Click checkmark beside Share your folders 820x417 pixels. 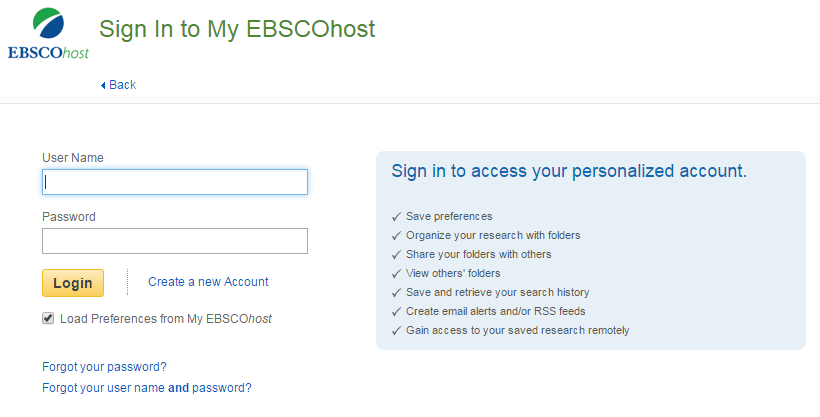coord(397,255)
